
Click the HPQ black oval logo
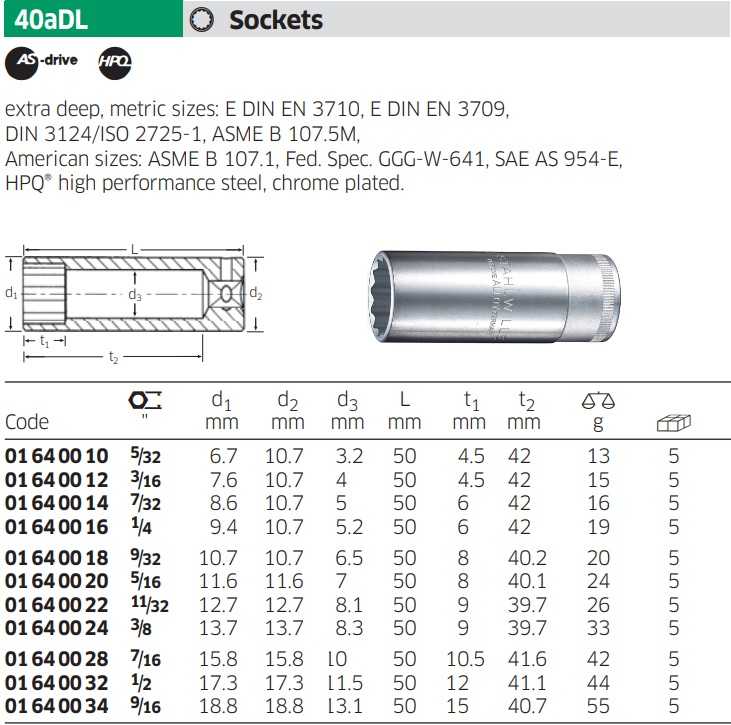click(114, 63)
